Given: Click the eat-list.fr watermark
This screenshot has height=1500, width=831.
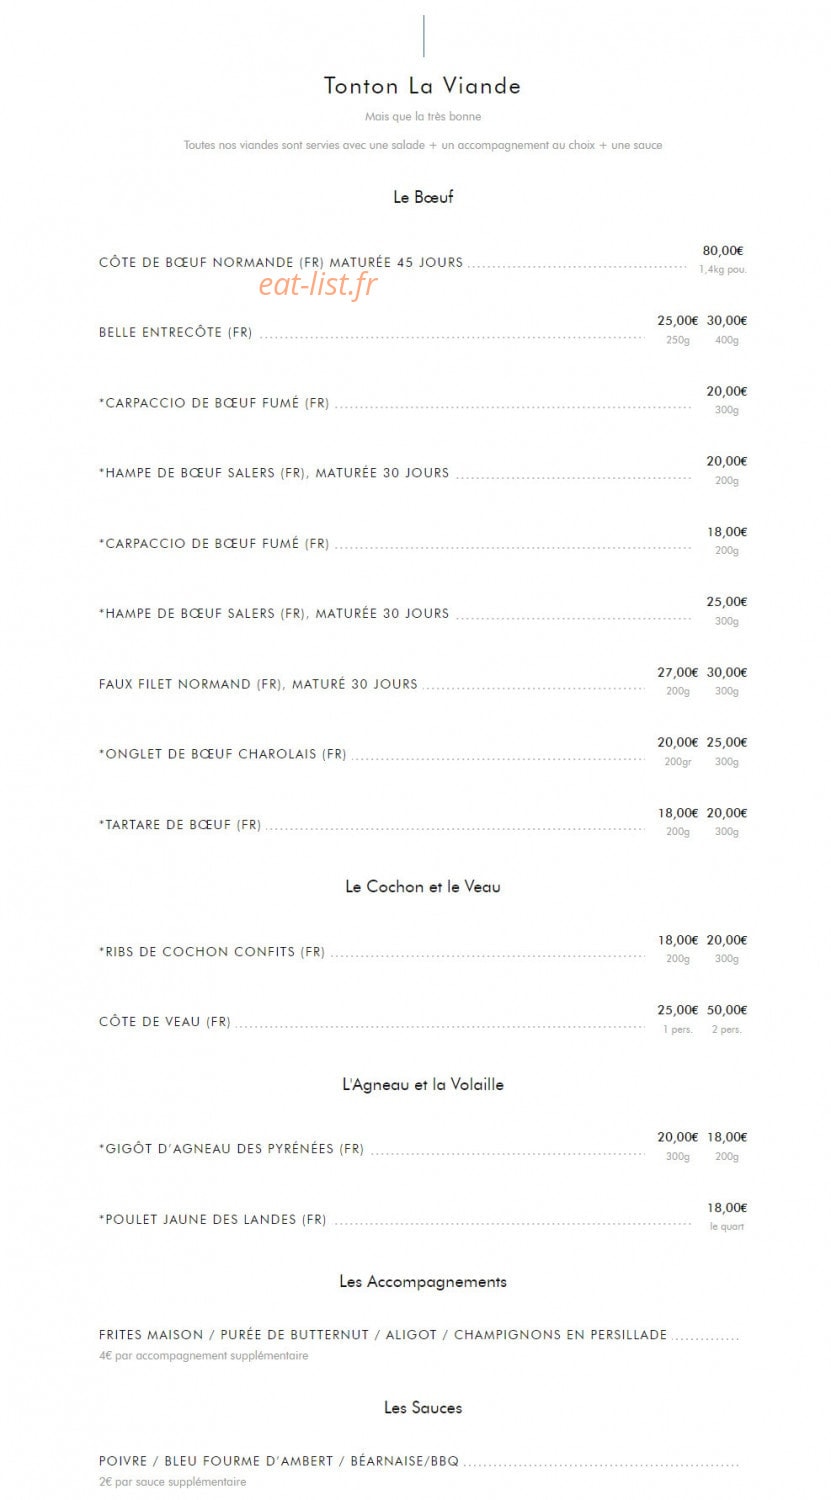Looking at the screenshot, I should click(x=317, y=284).
